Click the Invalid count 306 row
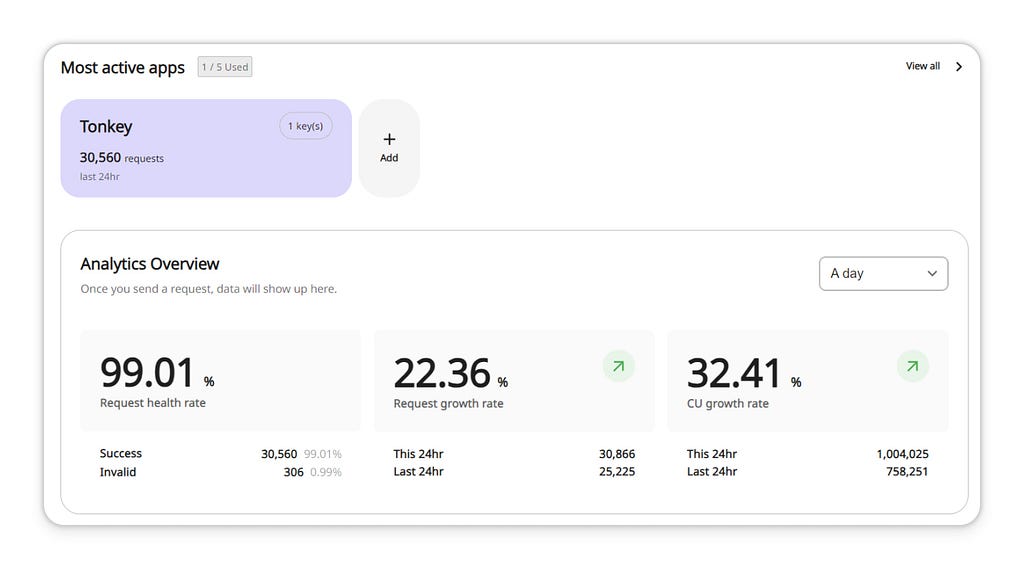This screenshot has height=569, width=1024. (221, 472)
